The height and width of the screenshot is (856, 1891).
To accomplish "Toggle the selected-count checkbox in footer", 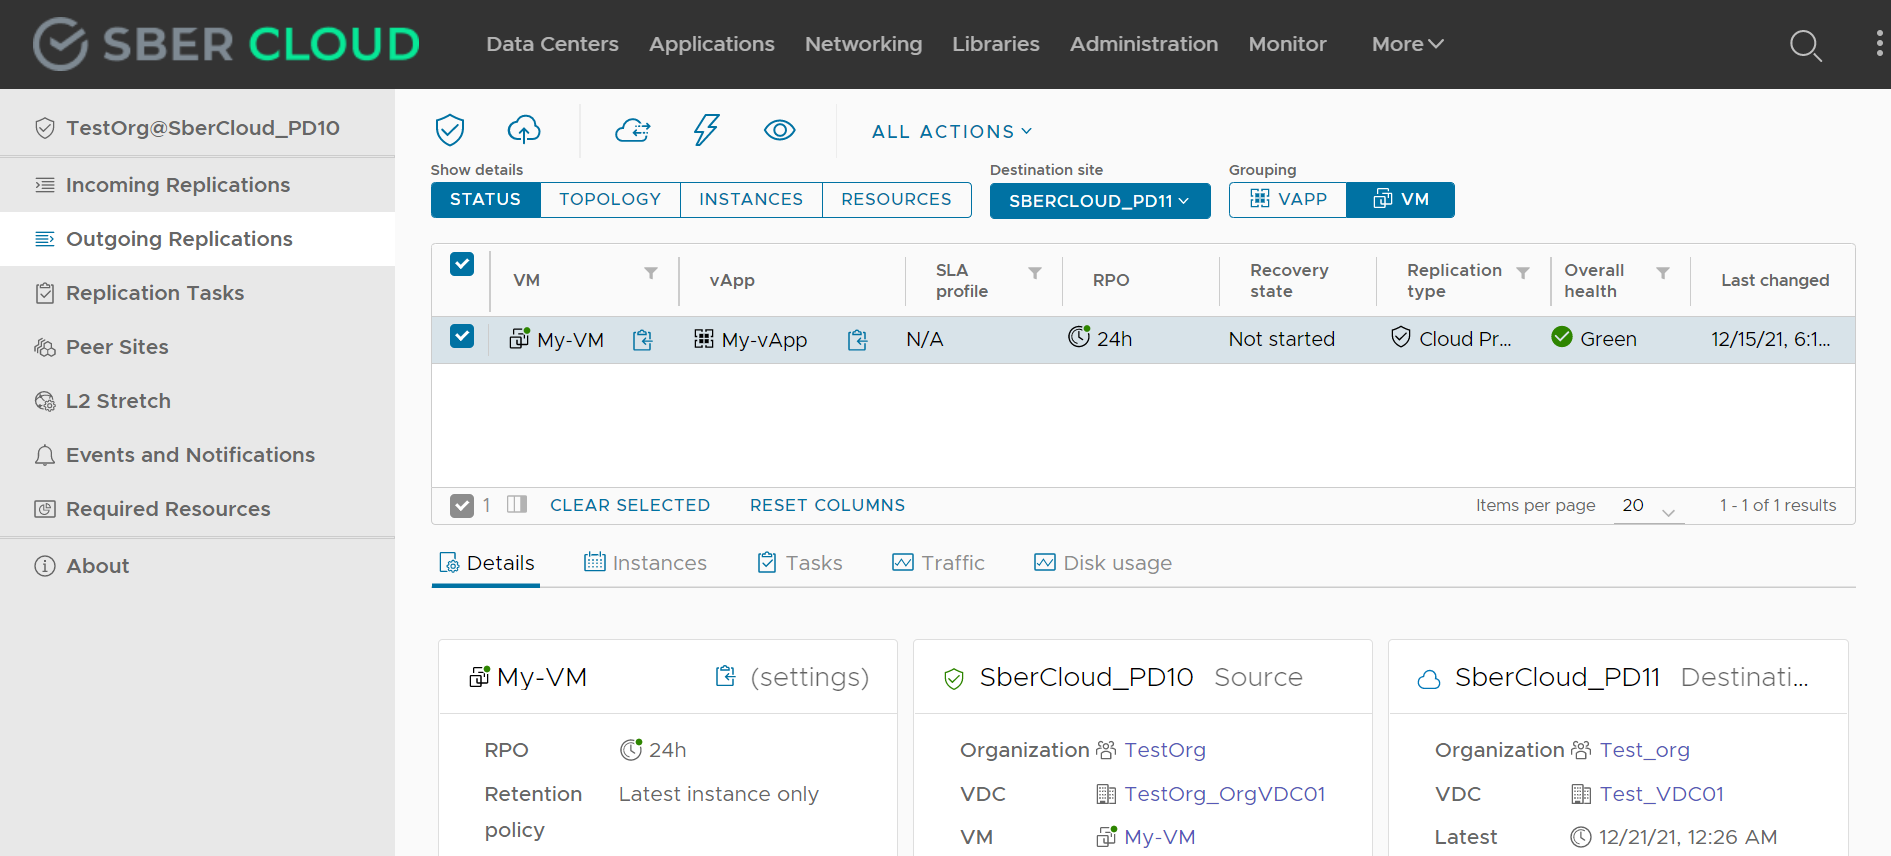I will click(x=461, y=505).
